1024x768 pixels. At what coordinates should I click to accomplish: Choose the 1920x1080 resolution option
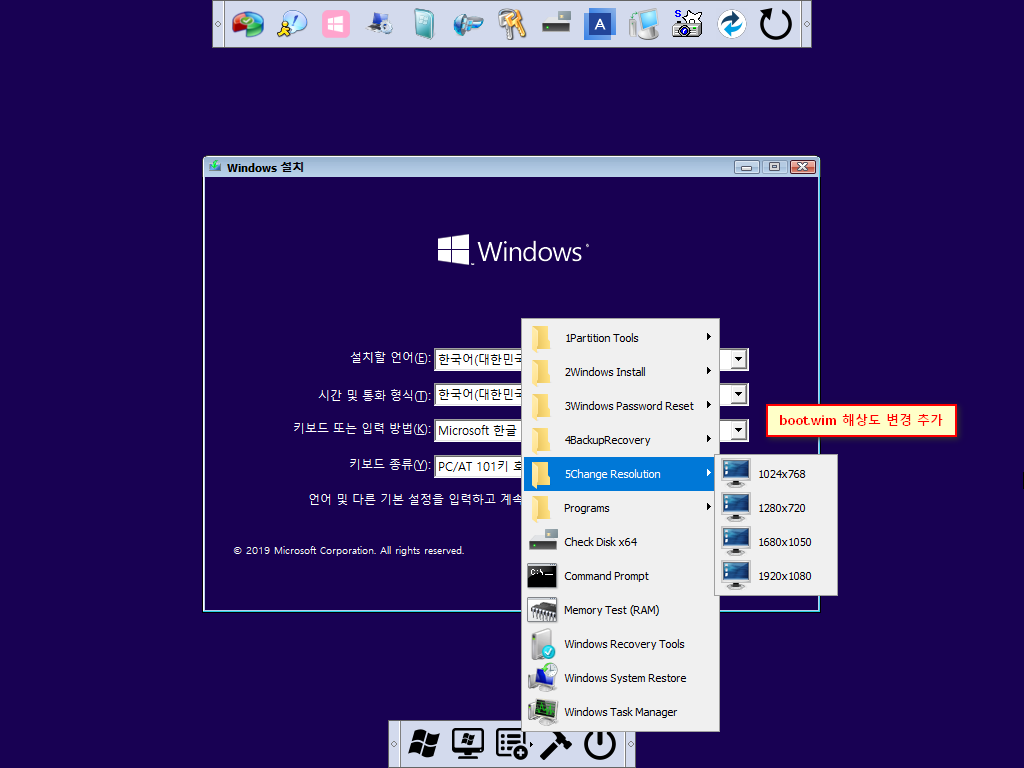[x=776, y=576]
